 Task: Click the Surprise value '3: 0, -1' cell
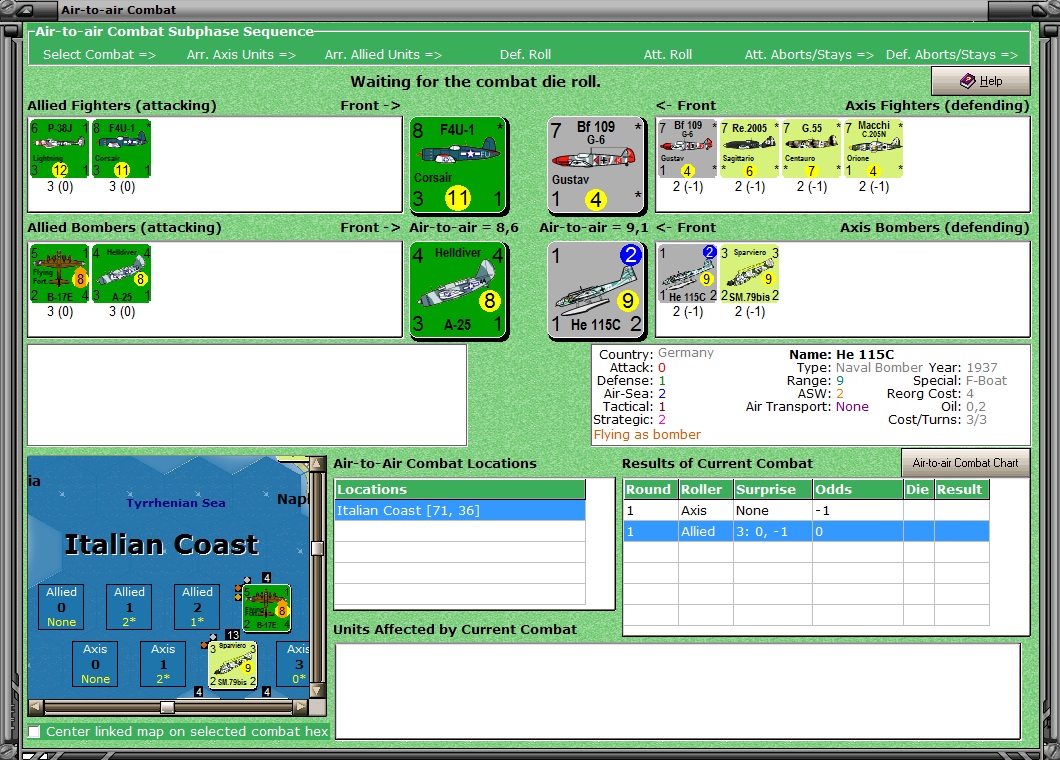[x=773, y=531]
